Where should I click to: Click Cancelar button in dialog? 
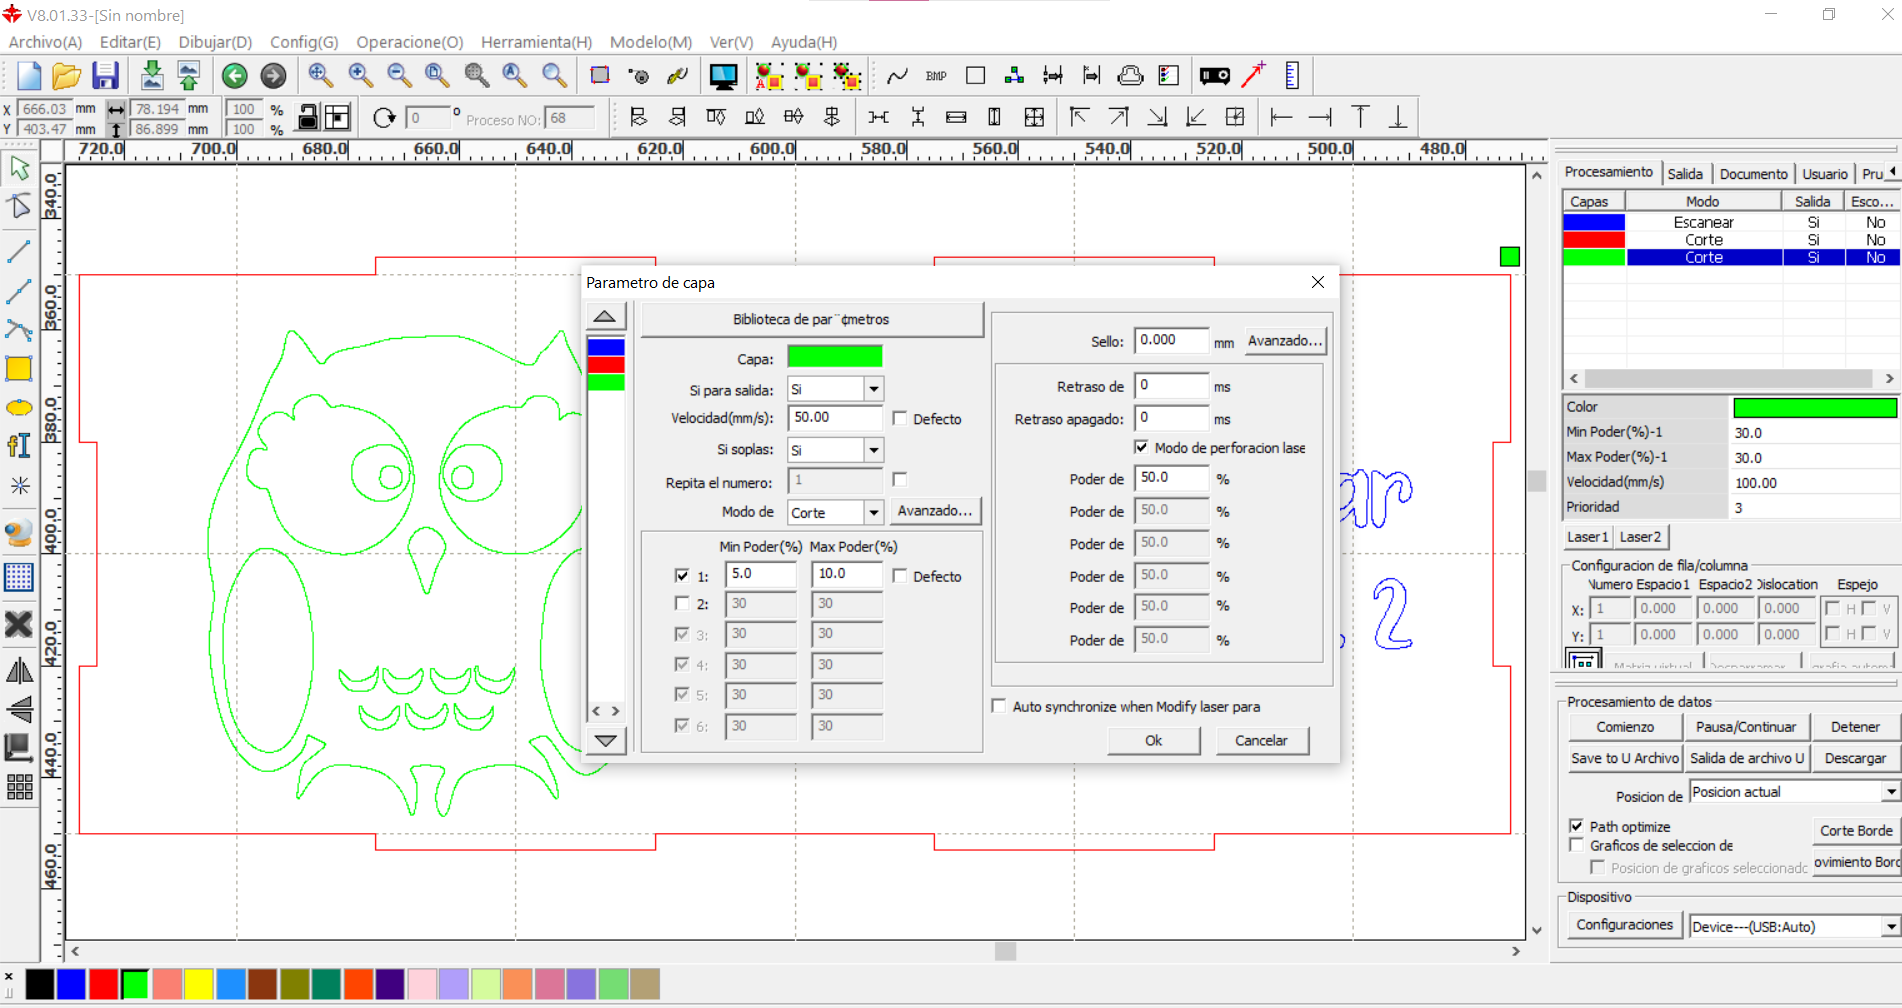(1261, 741)
